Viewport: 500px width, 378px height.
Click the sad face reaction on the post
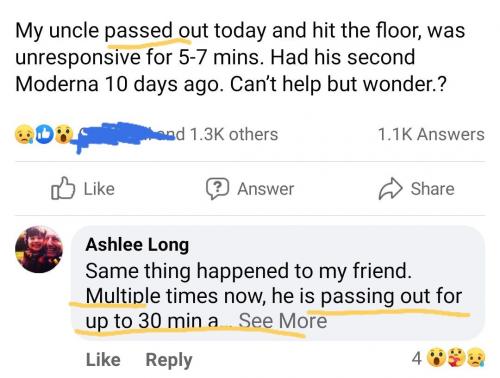tap(24, 134)
